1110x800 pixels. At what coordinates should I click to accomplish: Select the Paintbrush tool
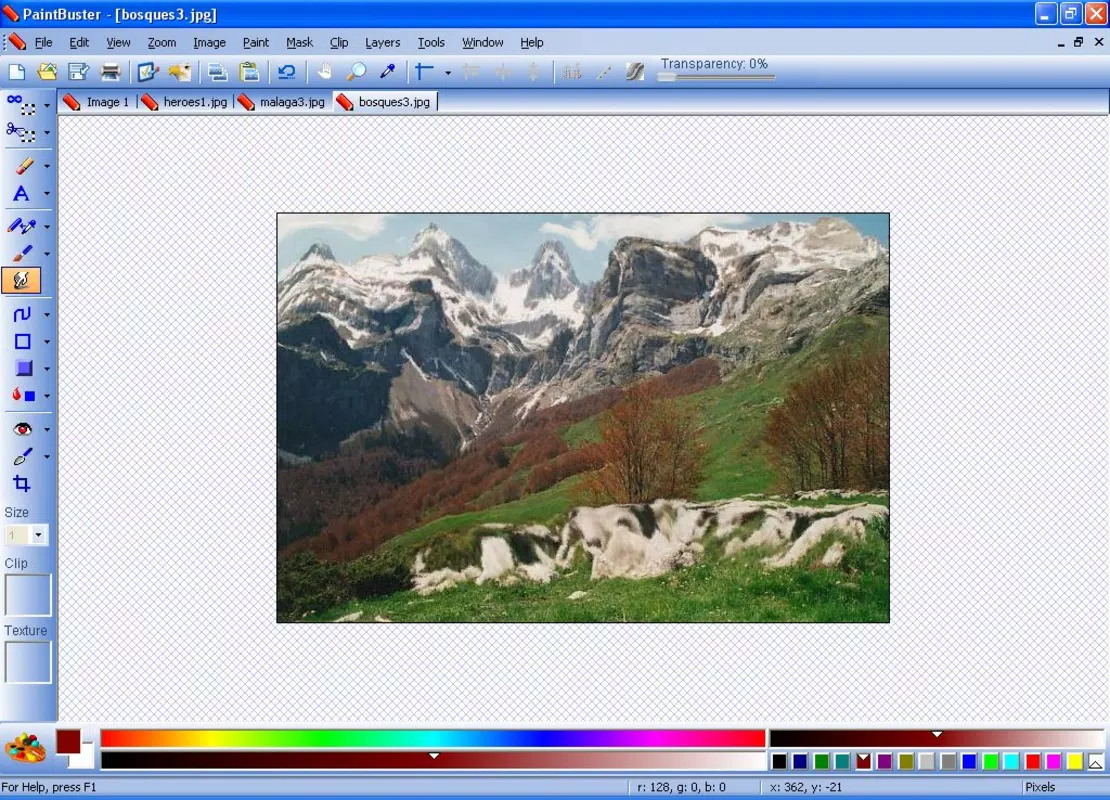[21, 253]
